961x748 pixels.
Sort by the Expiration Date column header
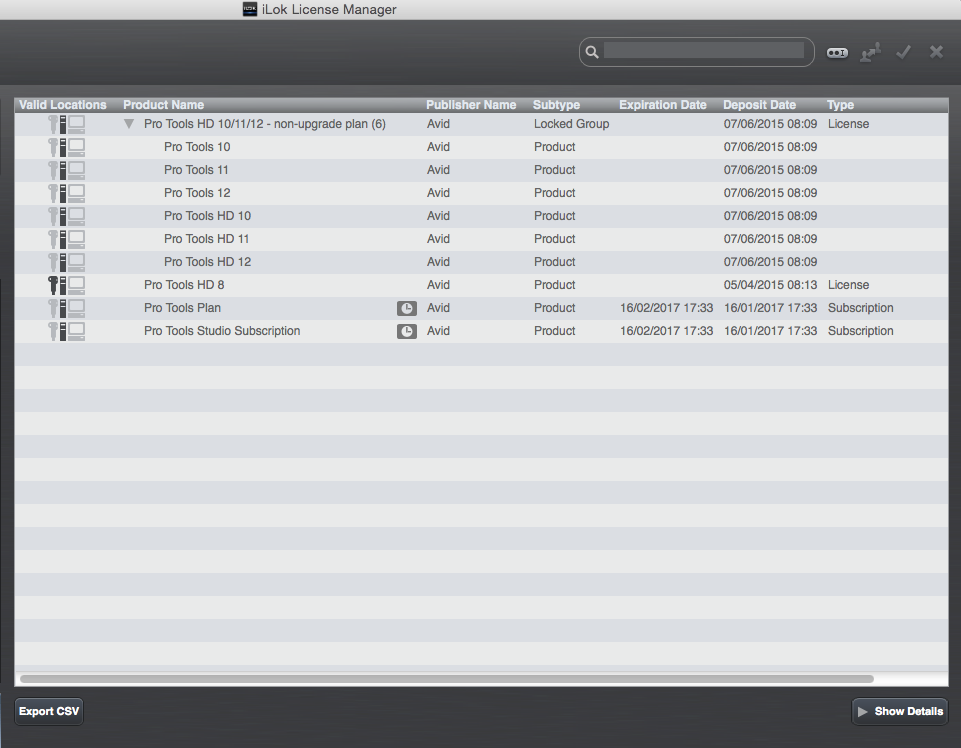662,104
